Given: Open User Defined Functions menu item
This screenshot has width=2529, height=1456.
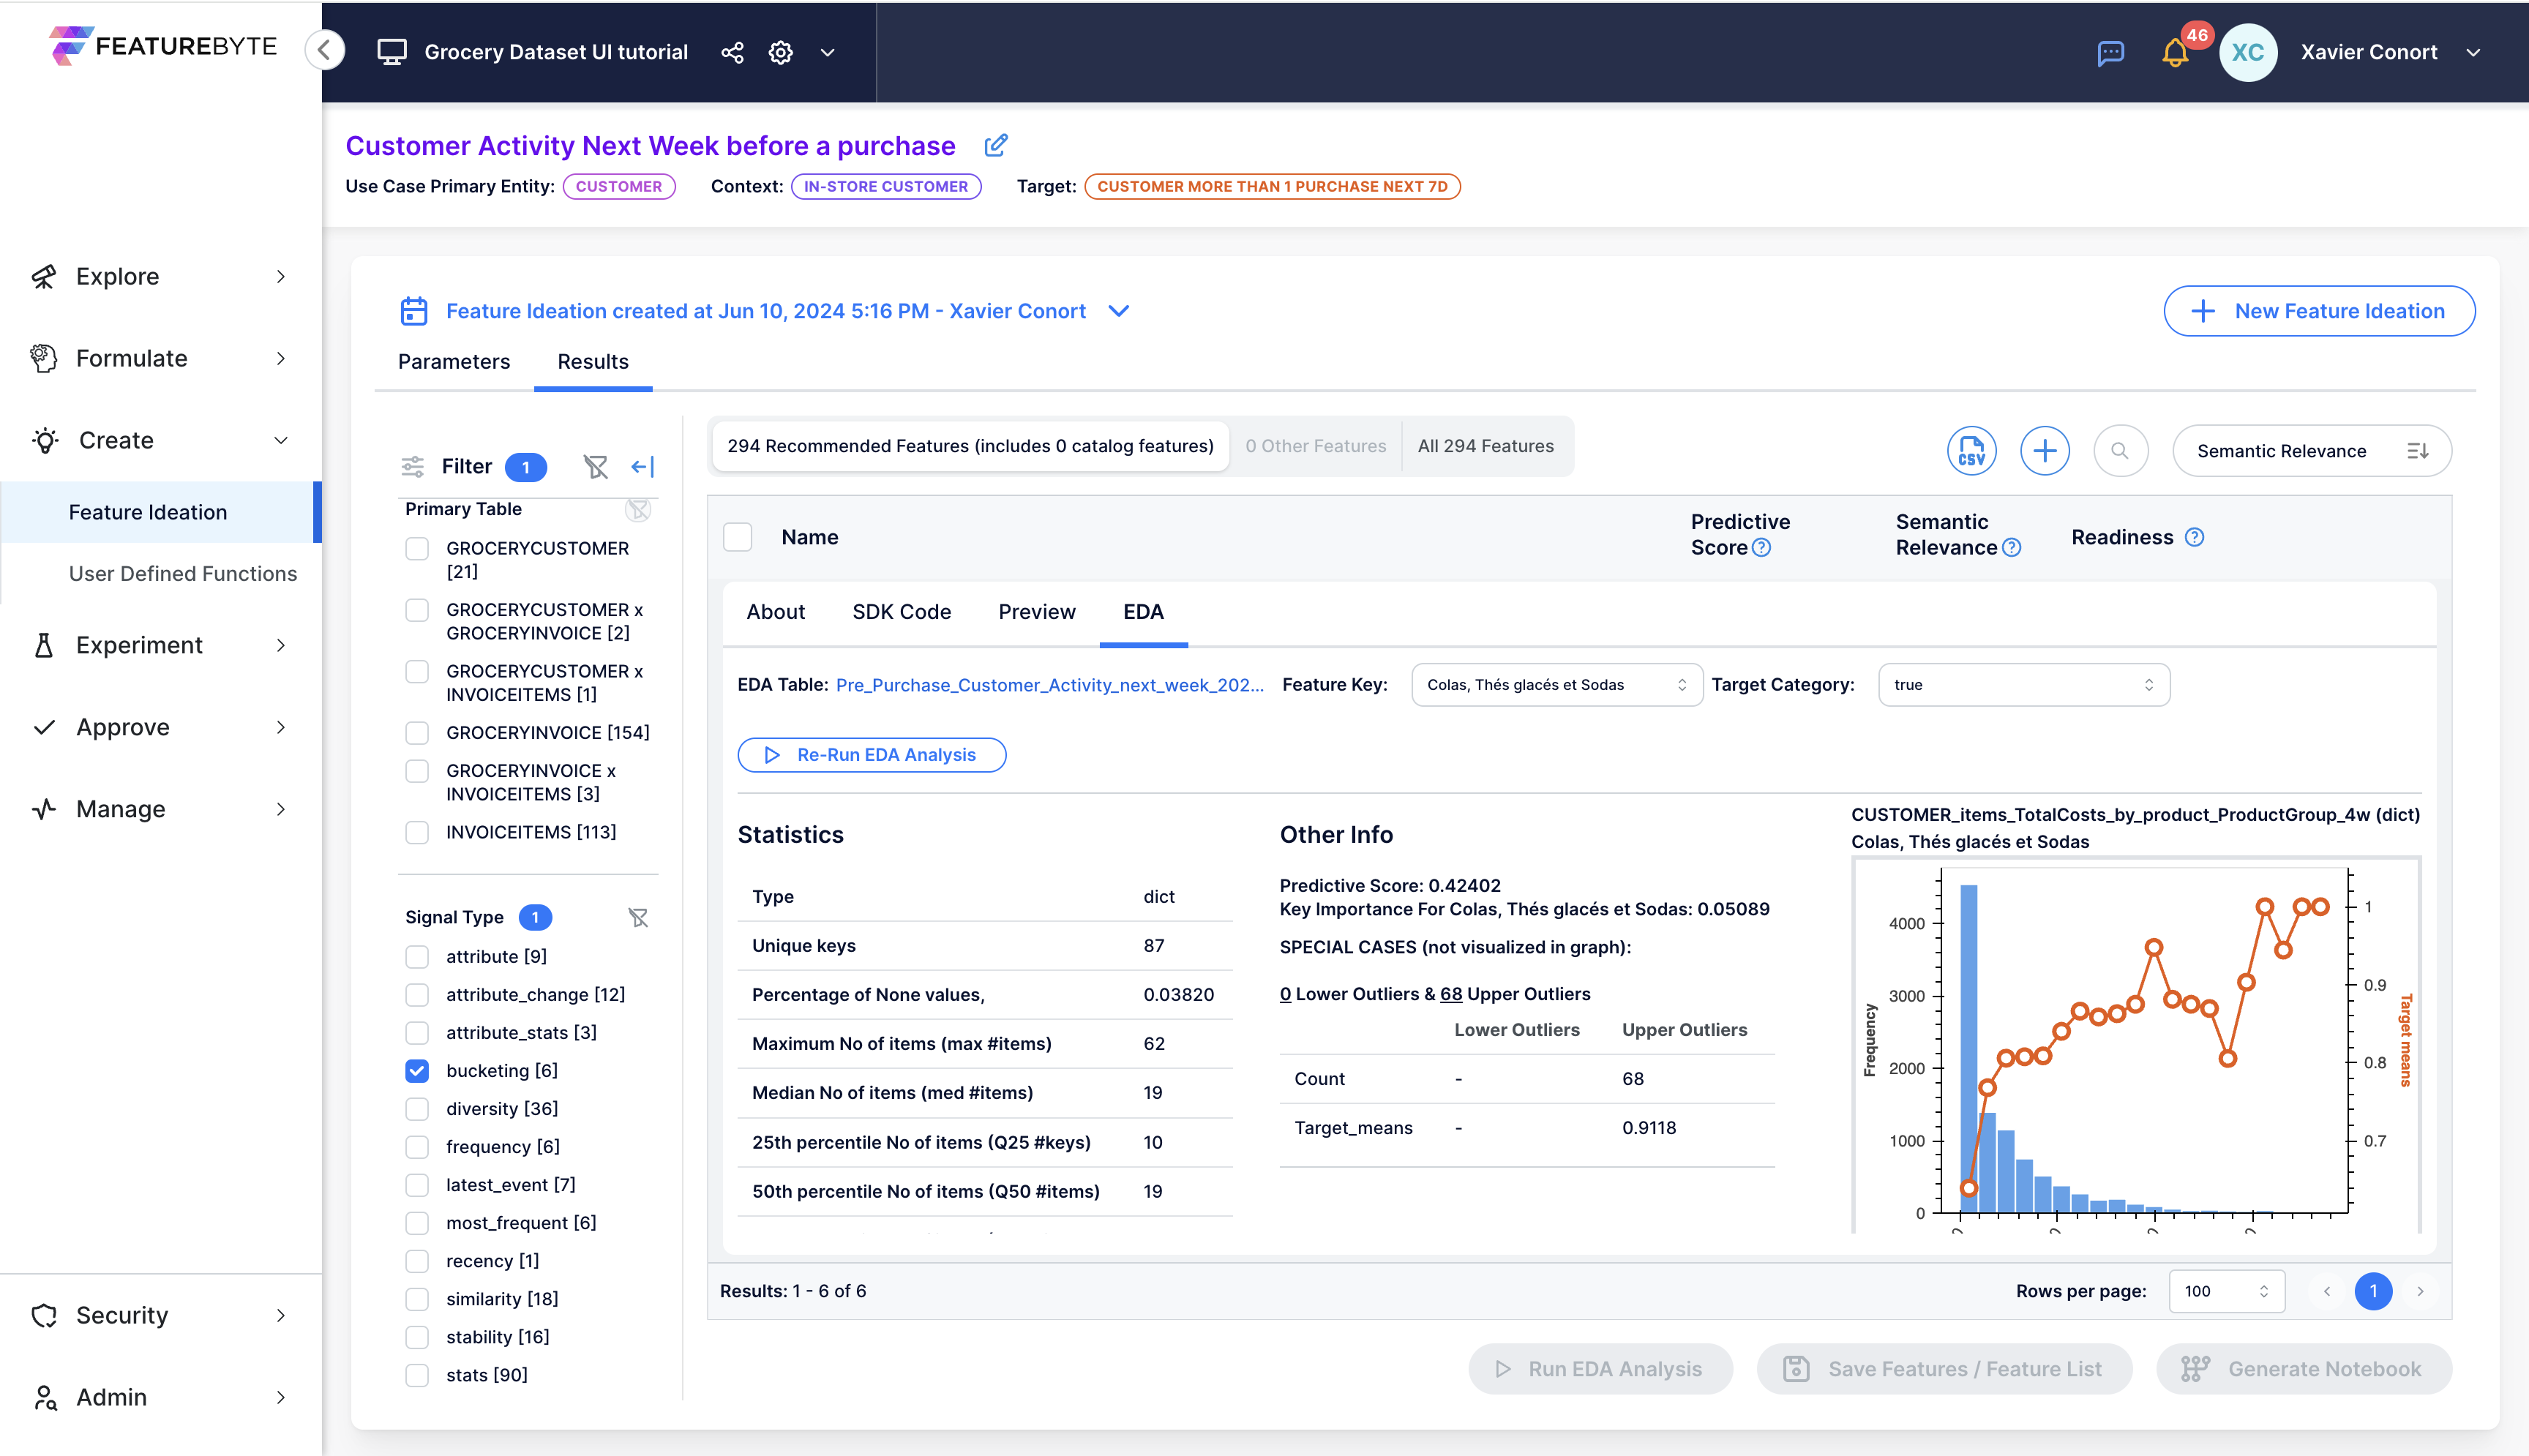Looking at the screenshot, I should pyautogui.click(x=183, y=574).
